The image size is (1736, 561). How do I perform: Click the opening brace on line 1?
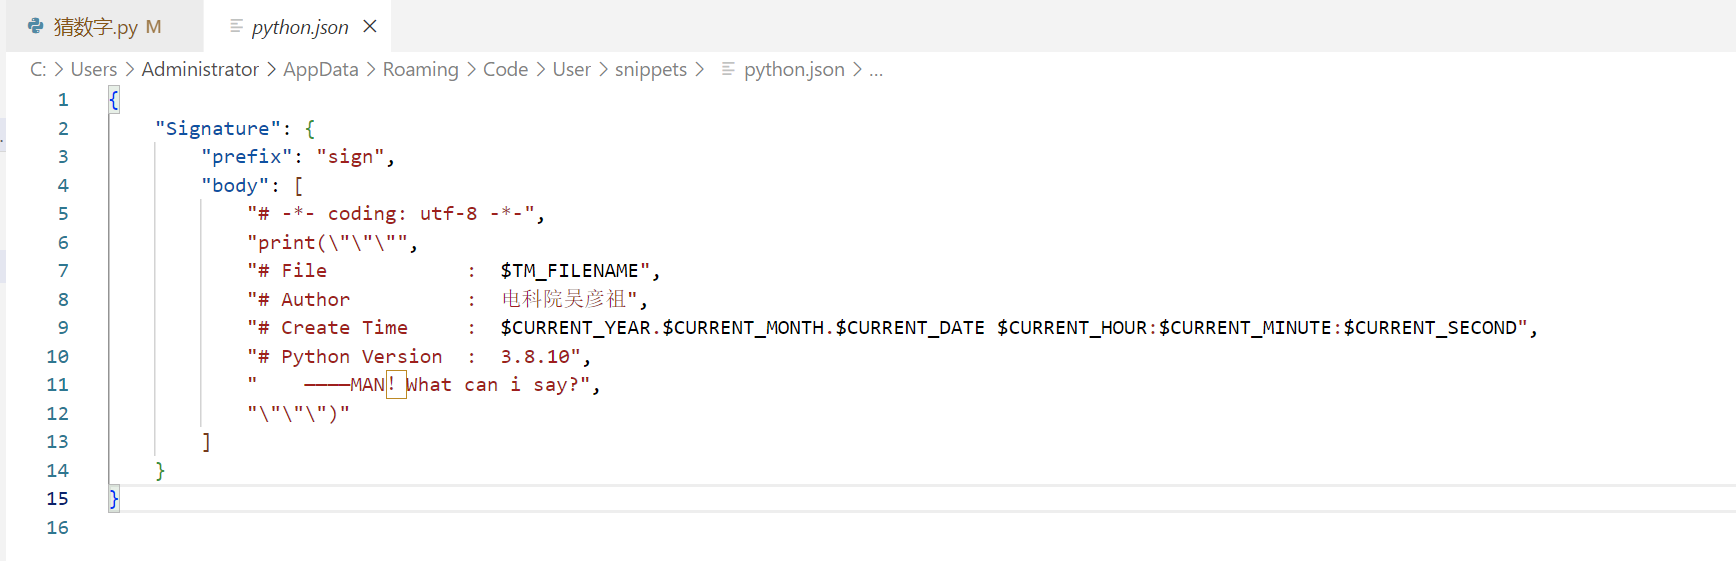114,100
